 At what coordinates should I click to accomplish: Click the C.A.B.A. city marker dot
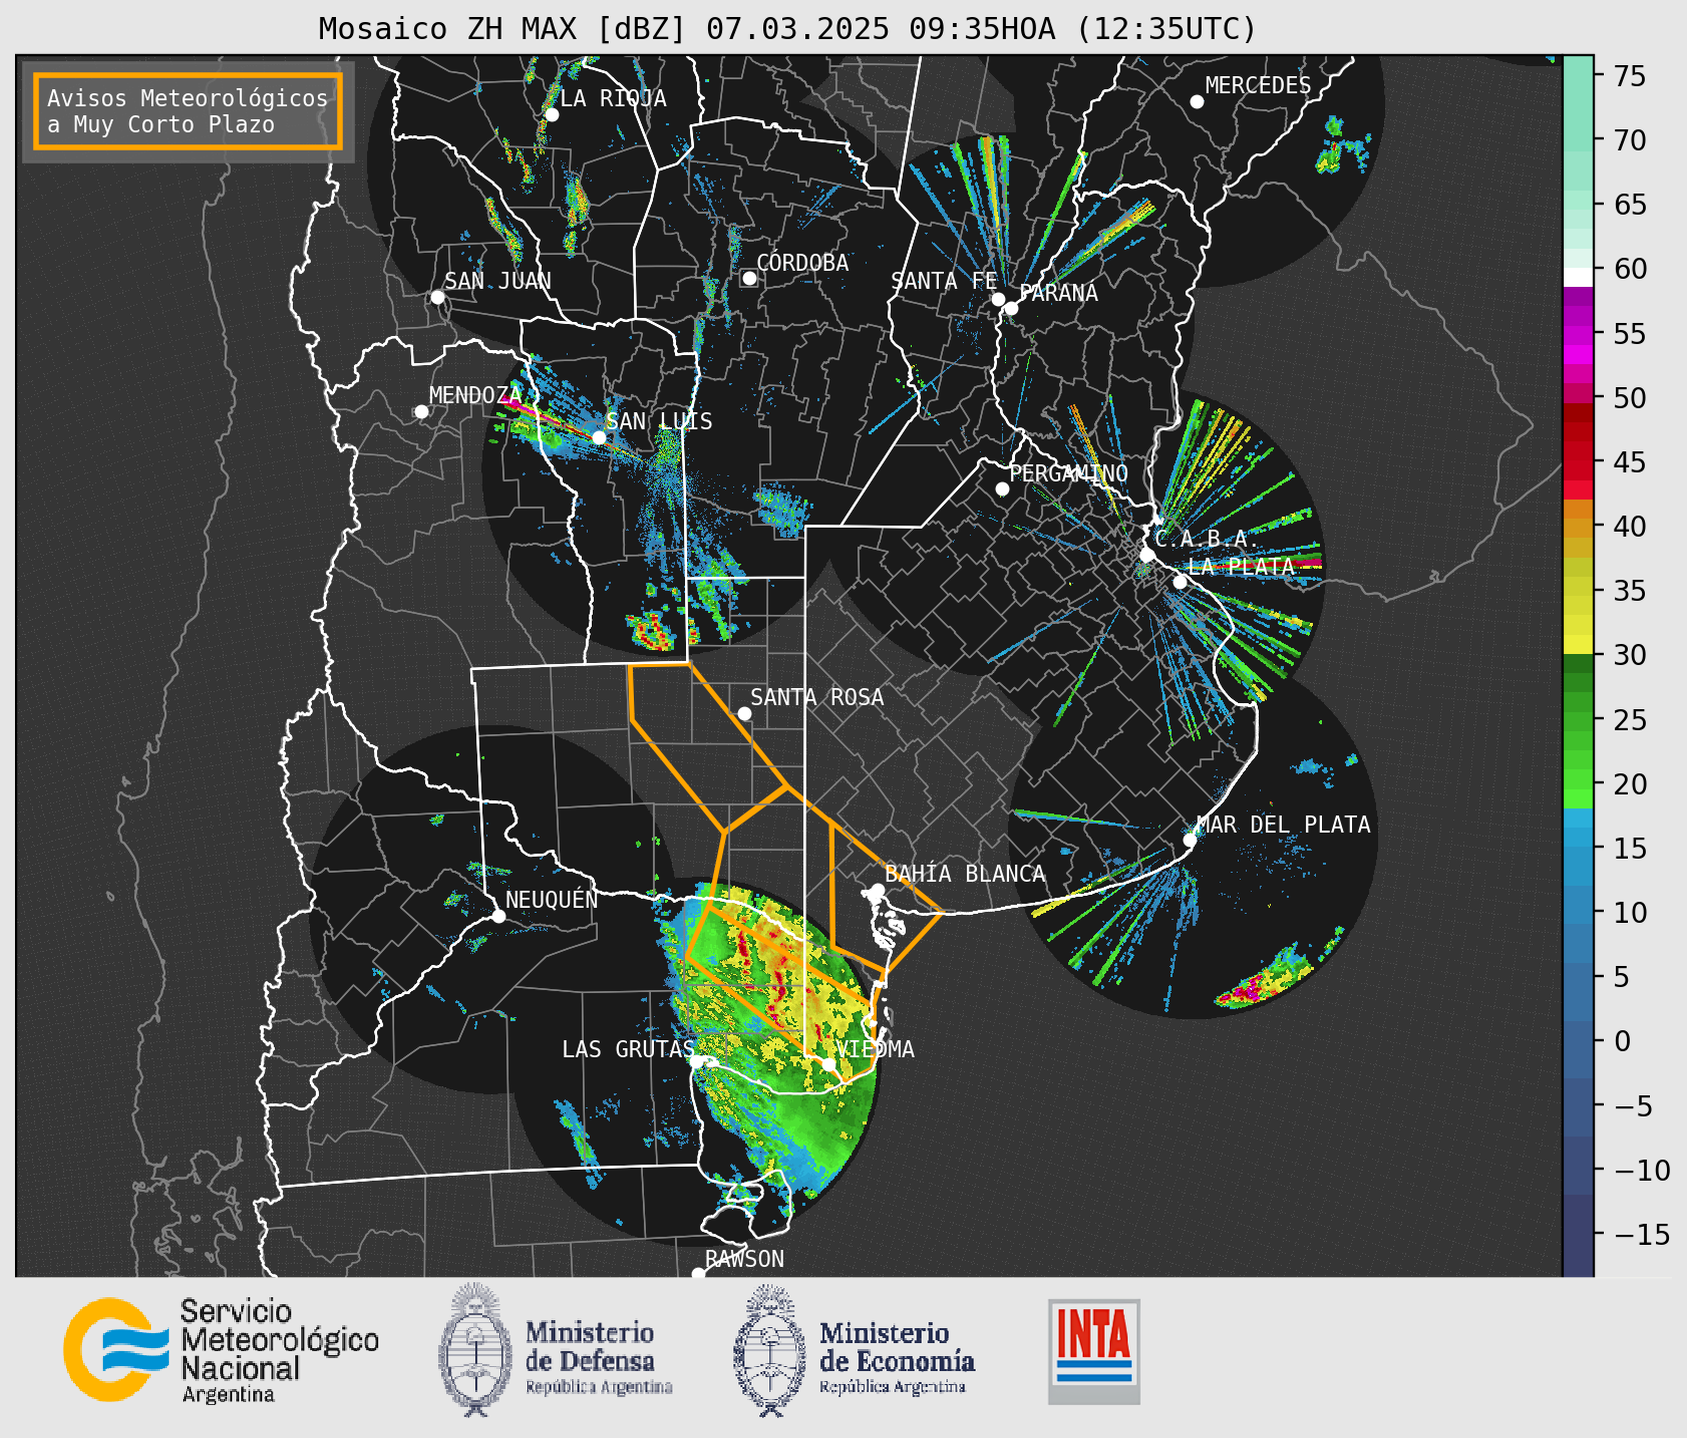click(x=1147, y=555)
